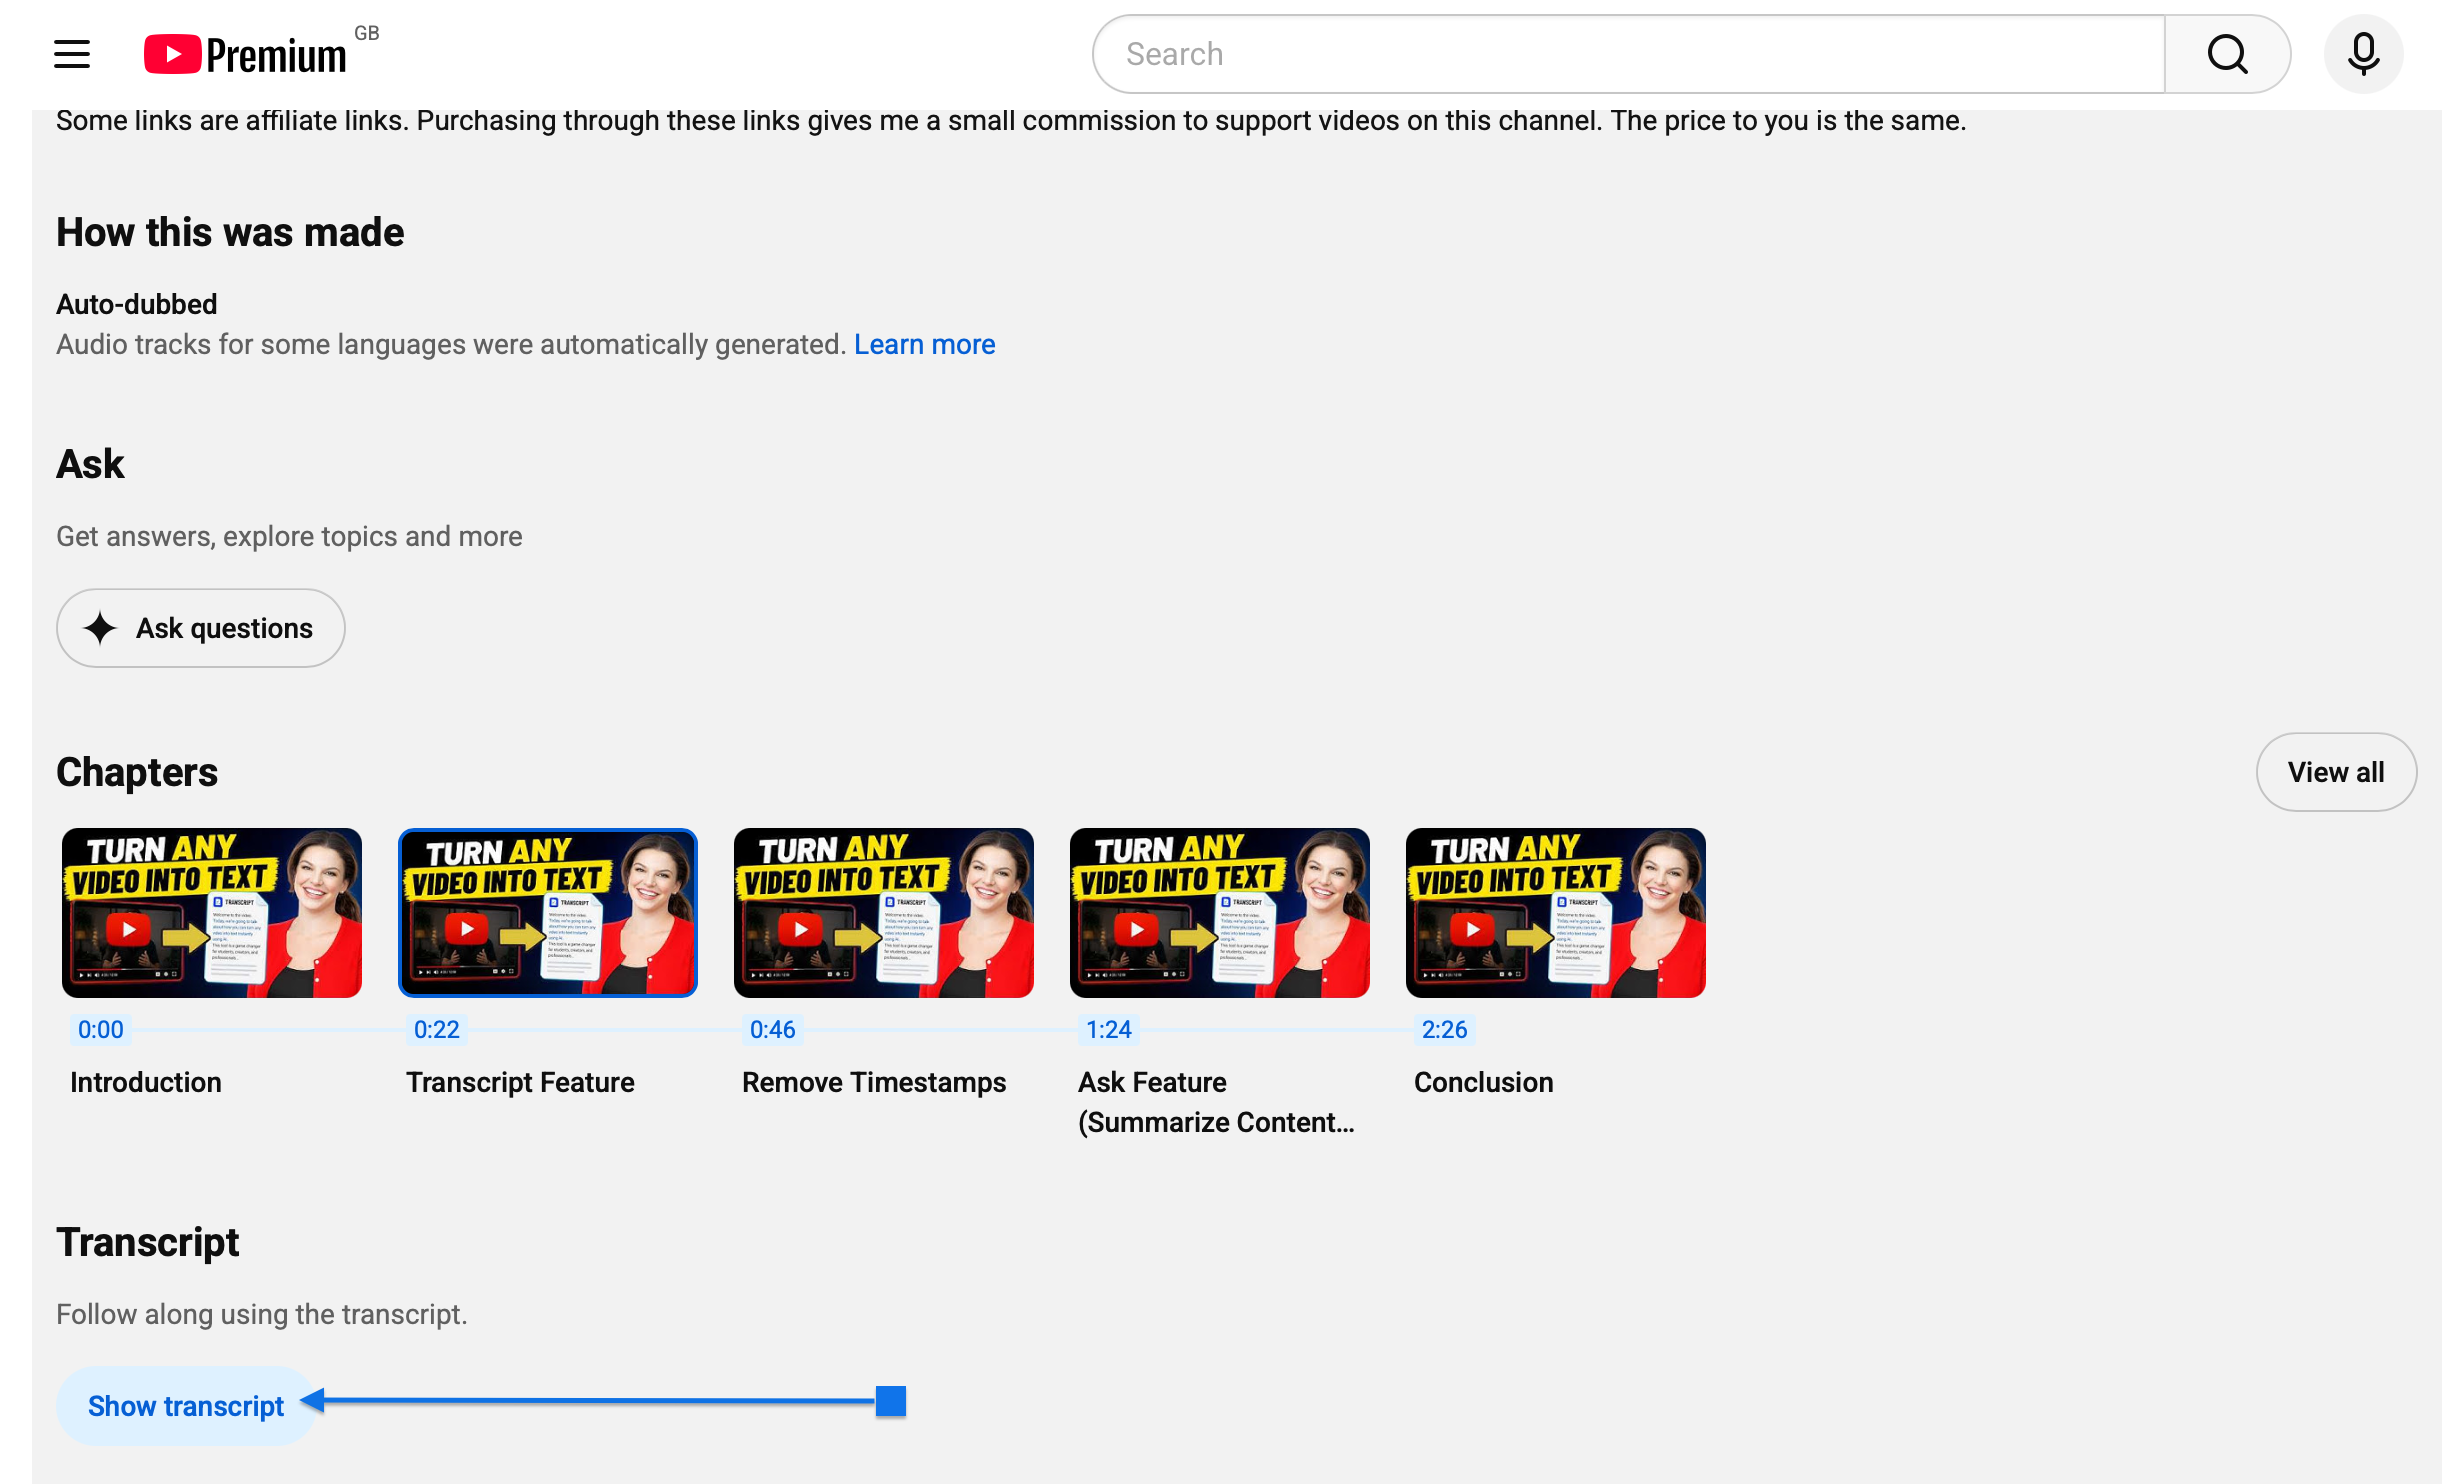
Task: View all chapters
Action: 2336,772
